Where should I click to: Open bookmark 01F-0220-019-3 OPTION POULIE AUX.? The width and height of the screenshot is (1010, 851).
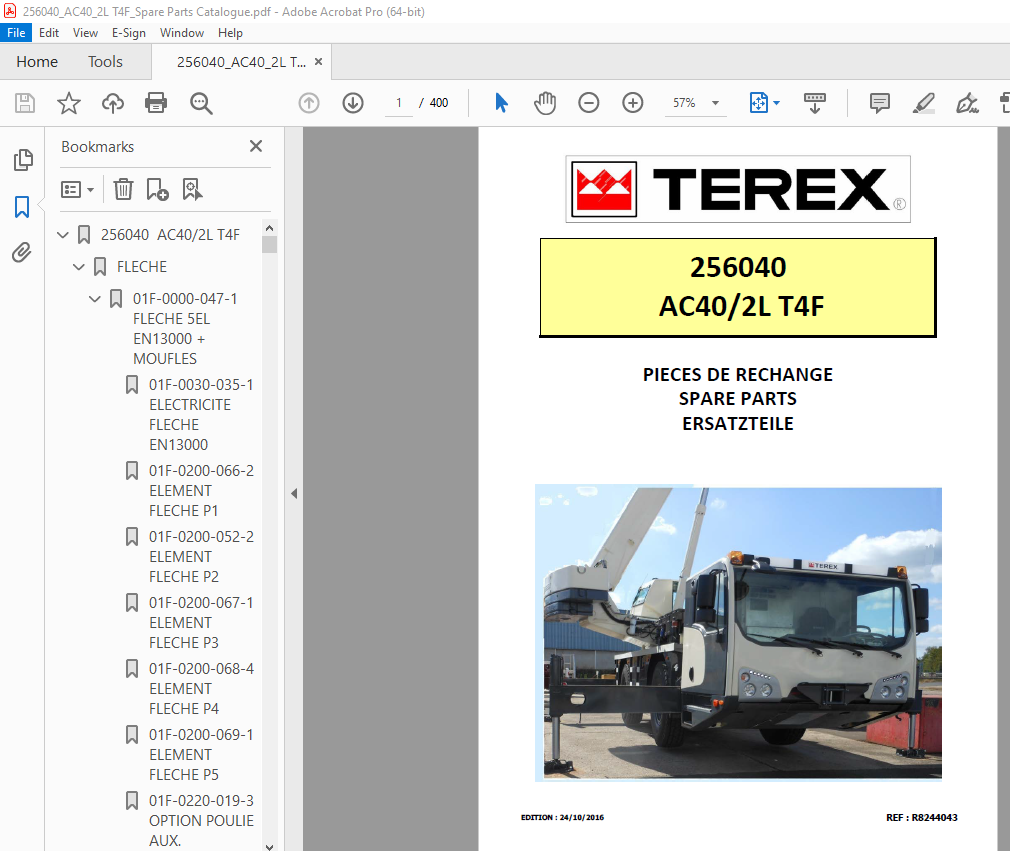tap(201, 820)
